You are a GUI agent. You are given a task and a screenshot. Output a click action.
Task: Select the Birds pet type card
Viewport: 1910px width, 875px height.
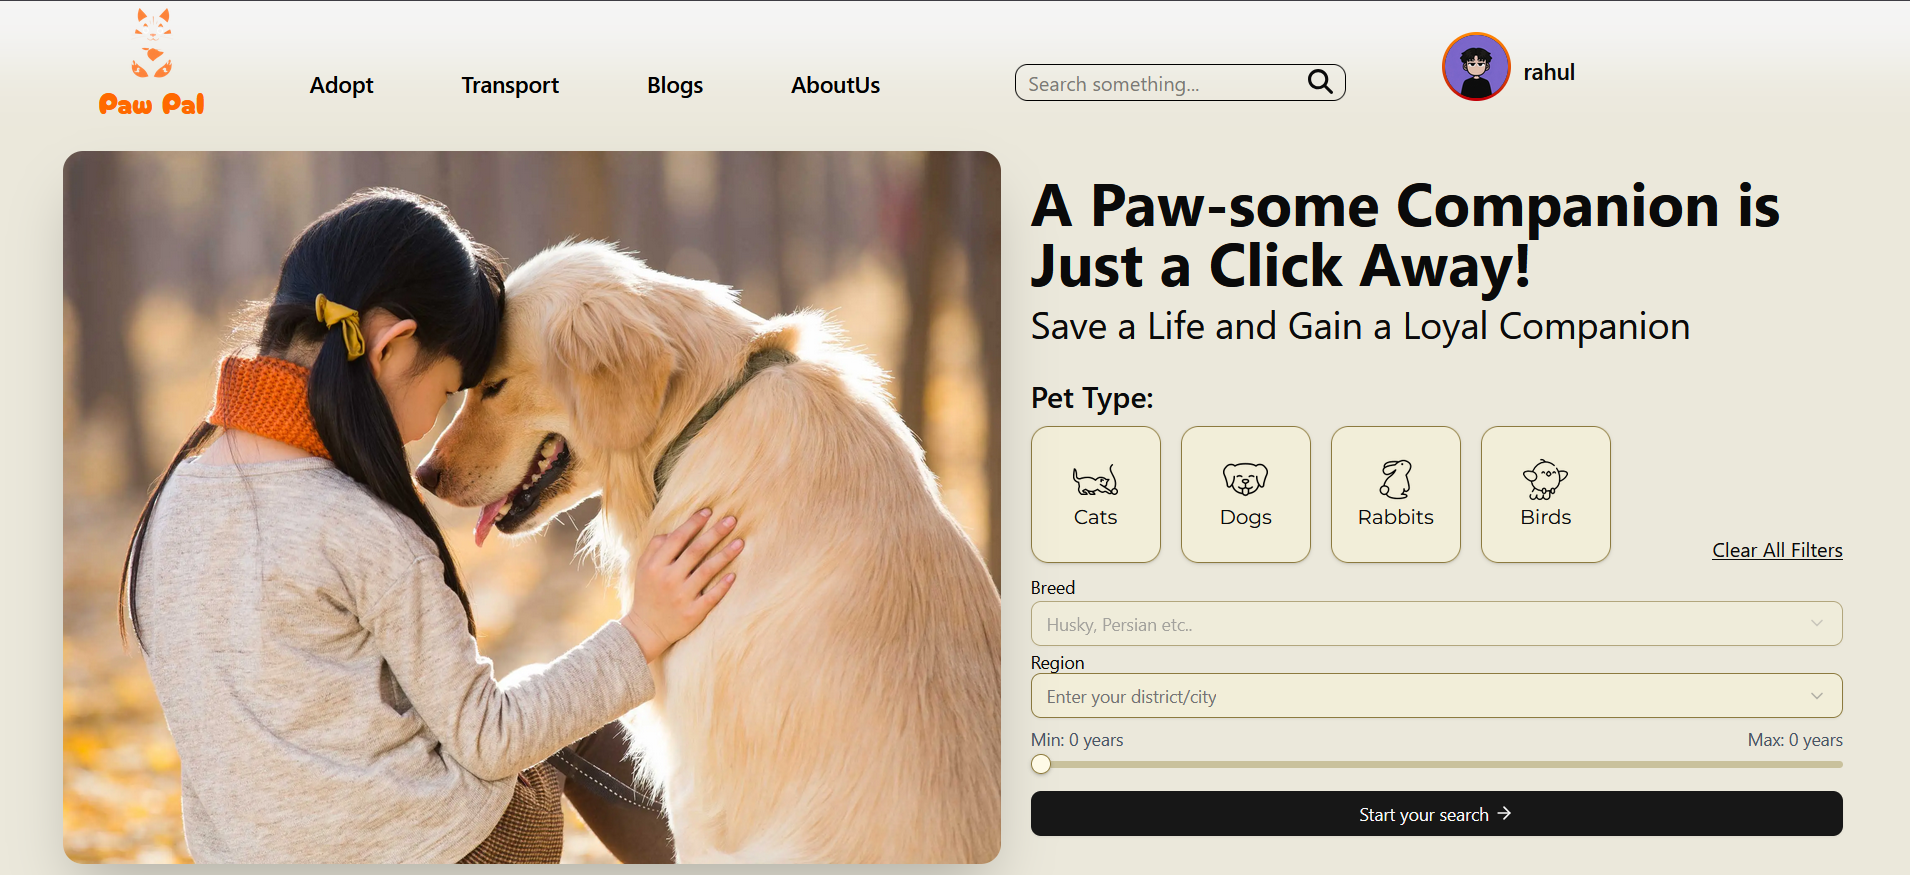click(1546, 494)
